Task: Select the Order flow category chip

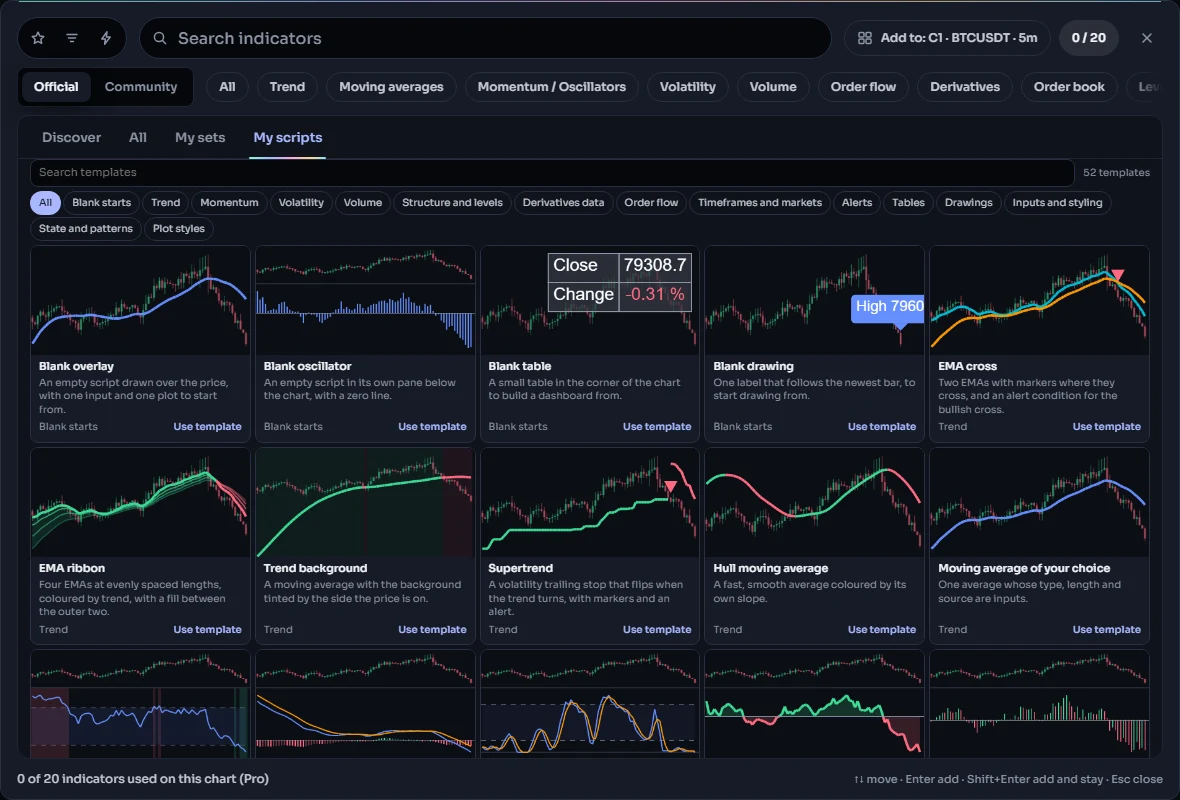Action: (863, 87)
